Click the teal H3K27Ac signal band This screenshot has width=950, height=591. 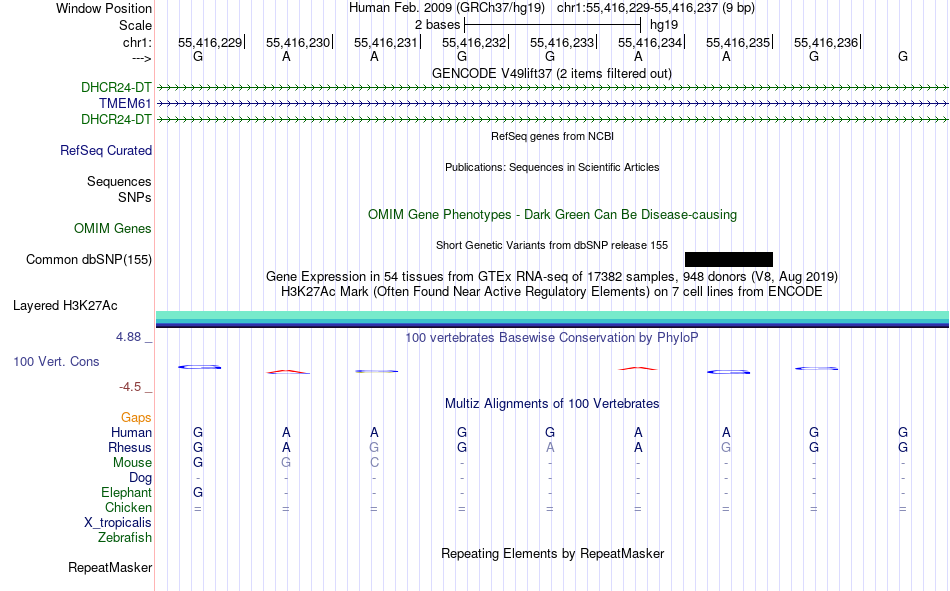pyautogui.click(x=553, y=316)
